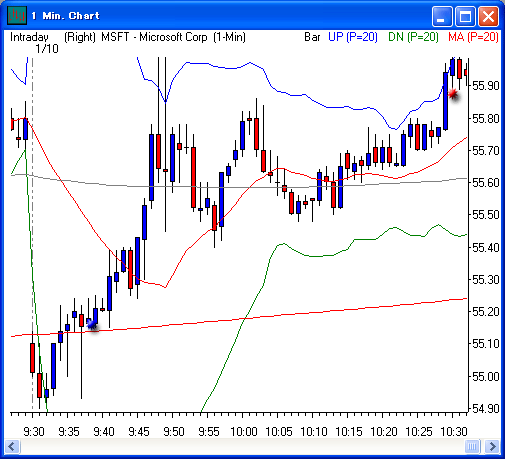Click the 55.20 price axis label
Image resolution: width=505 pixels, height=459 pixels.
(x=486, y=312)
